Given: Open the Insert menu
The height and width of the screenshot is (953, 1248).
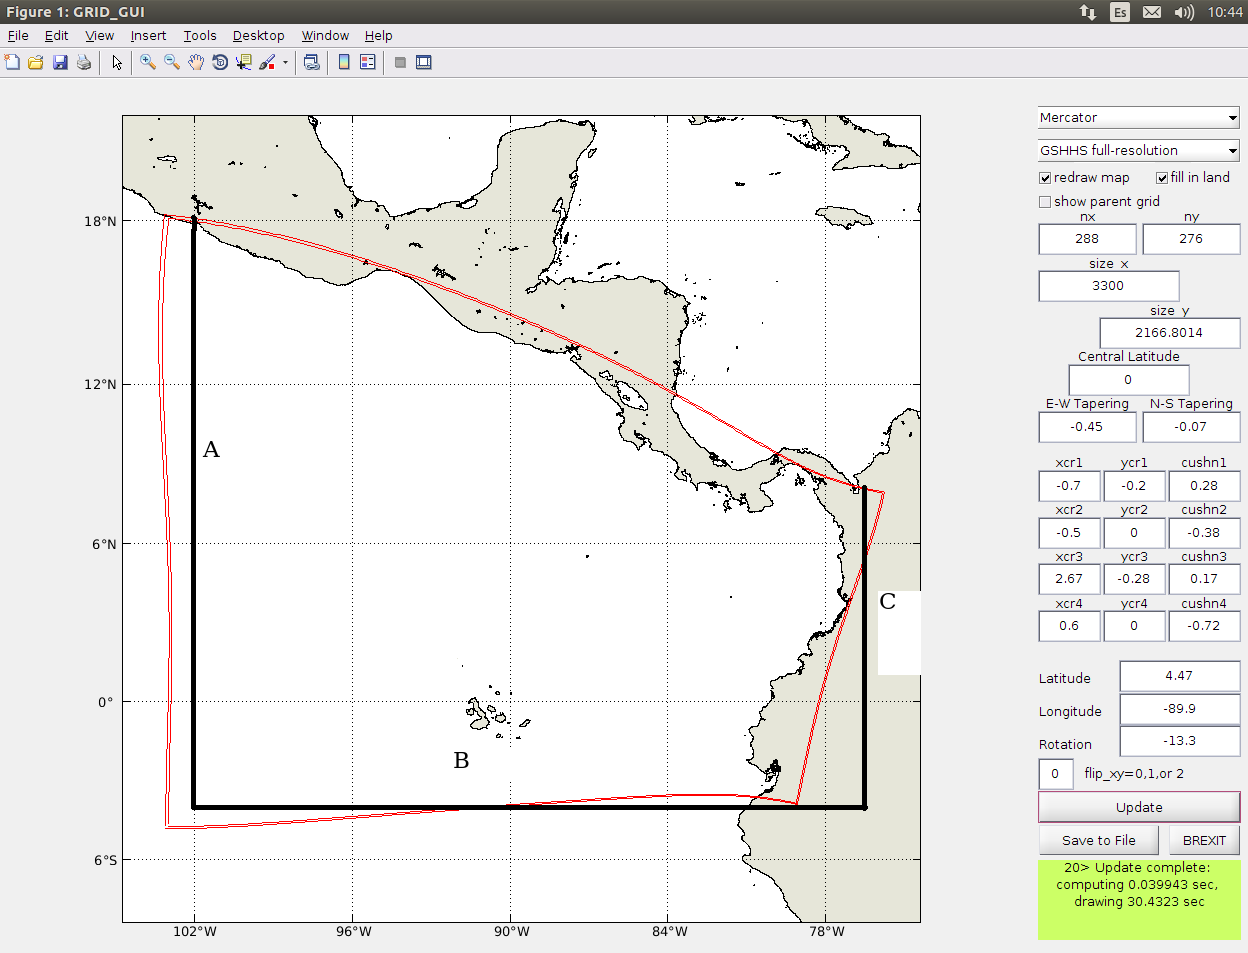Looking at the screenshot, I should click(148, 36).
